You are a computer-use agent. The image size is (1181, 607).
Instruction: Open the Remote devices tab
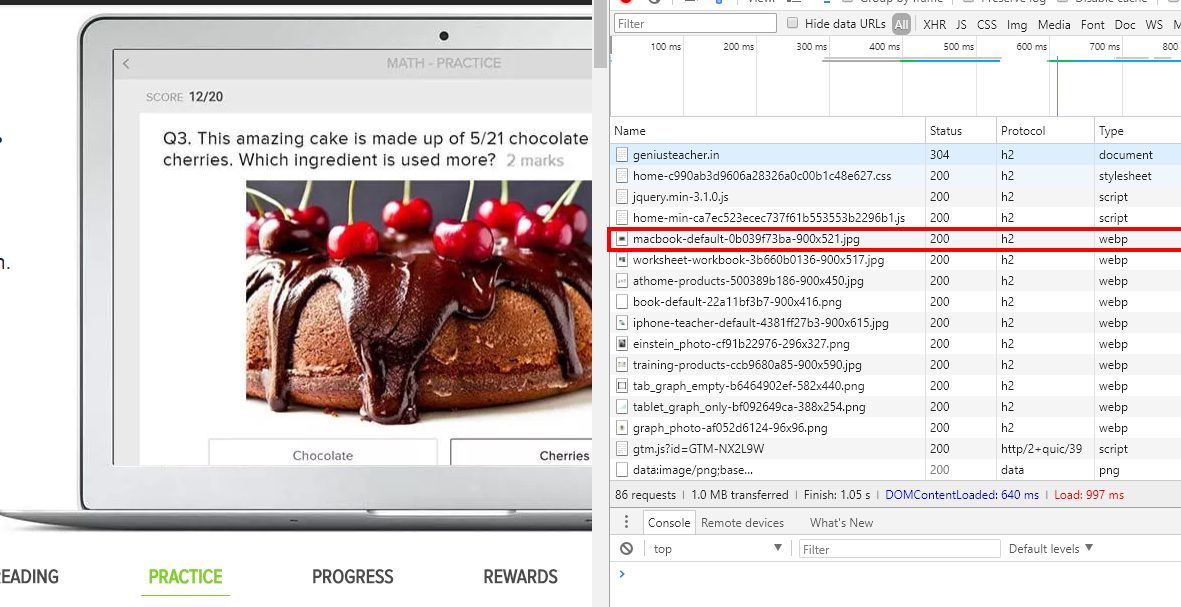(743, 523)
